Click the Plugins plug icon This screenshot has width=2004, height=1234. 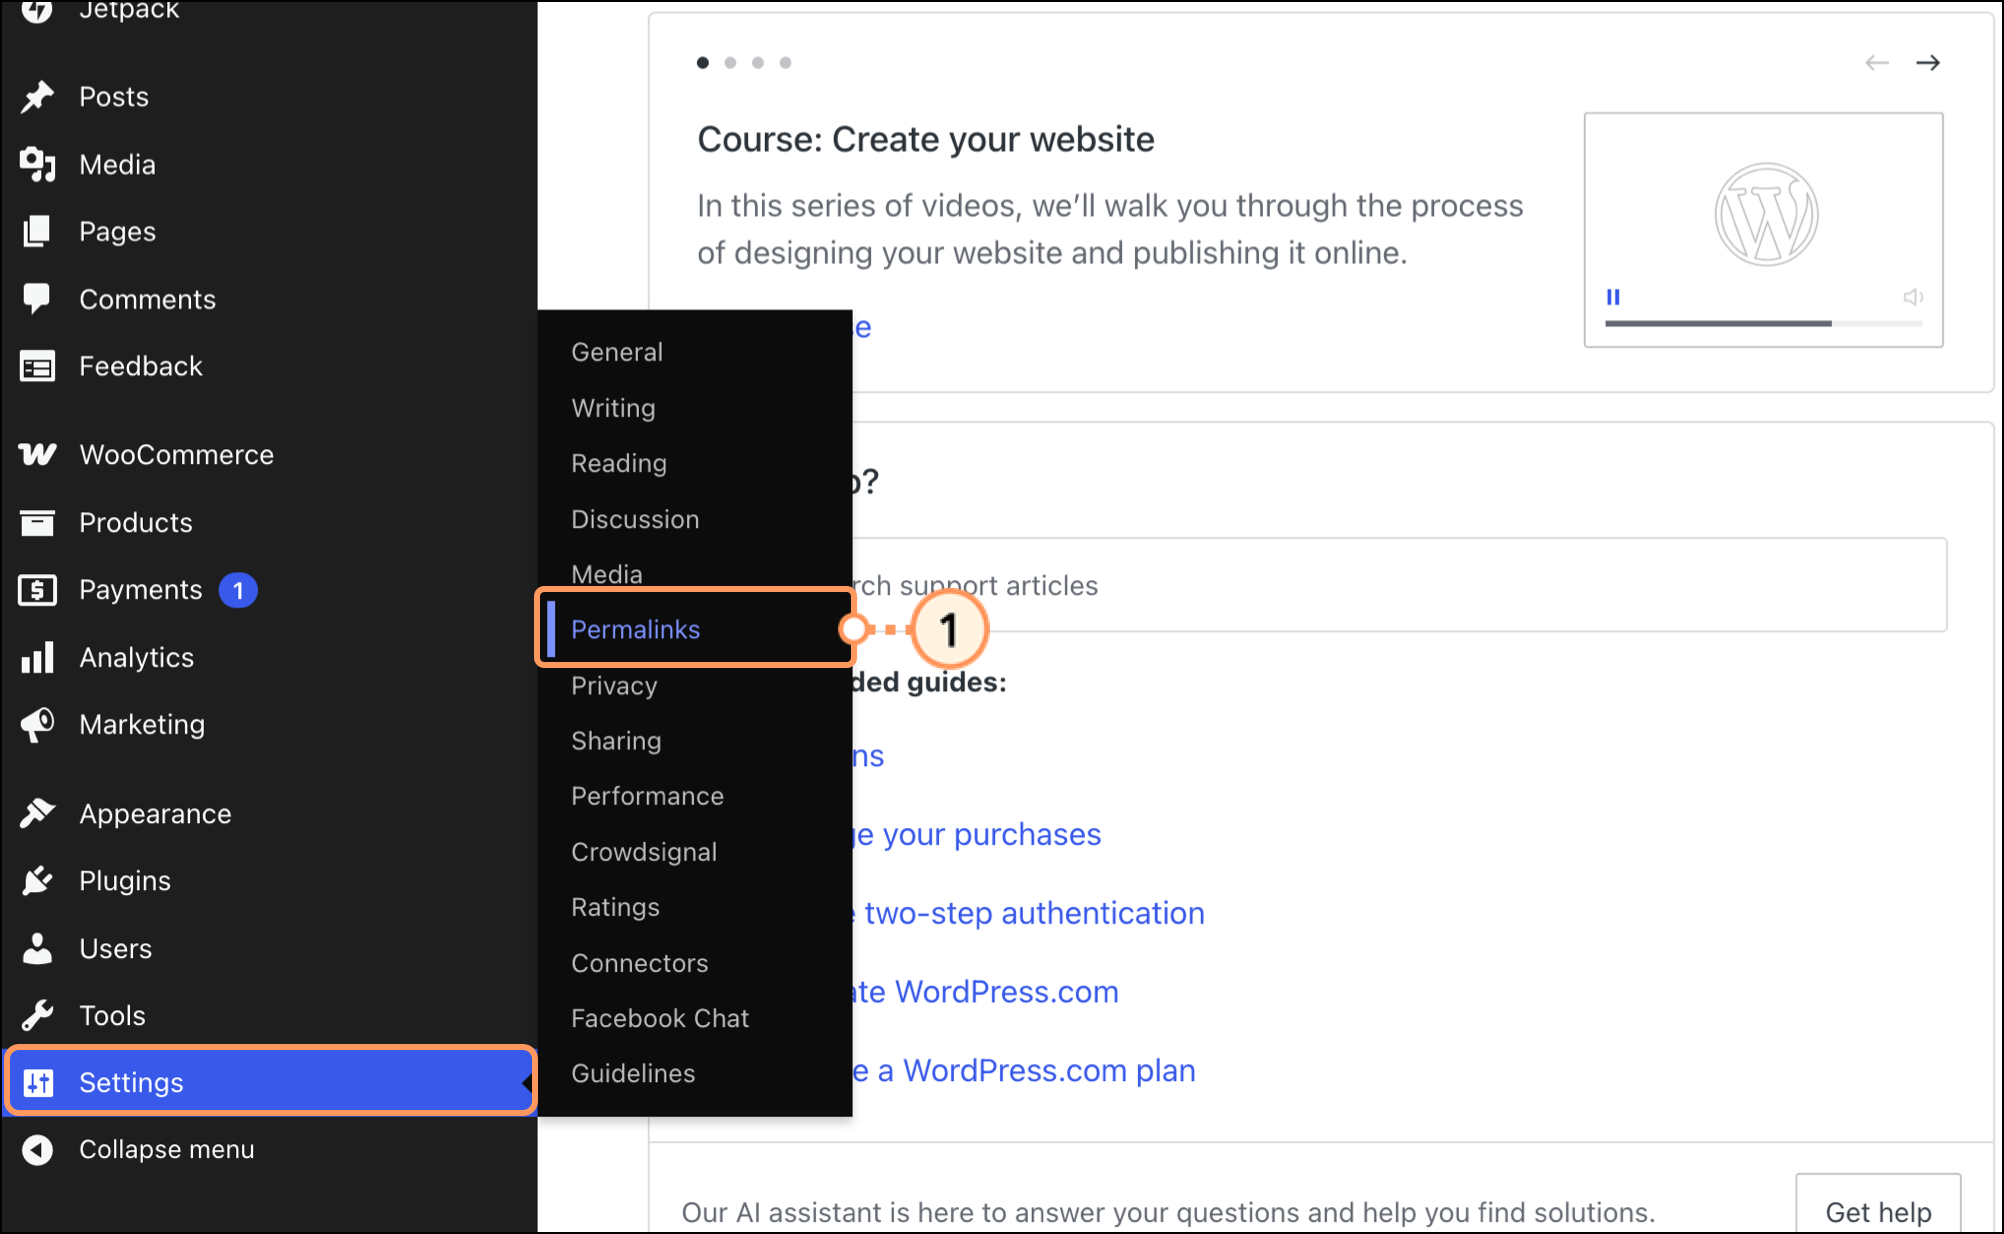[x=37, y=881]
